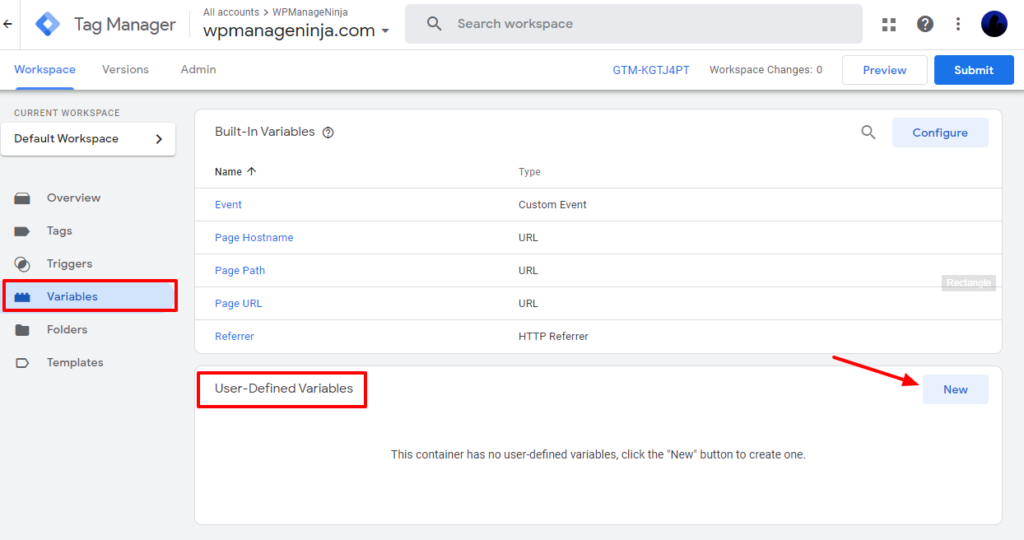Click New to create user-defined variable
The image size is (1024, 540).
pos(955,389)
